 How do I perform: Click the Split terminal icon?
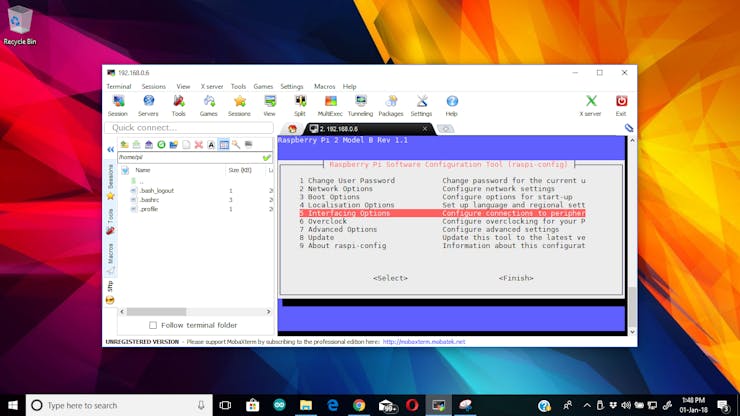[300, 105]
